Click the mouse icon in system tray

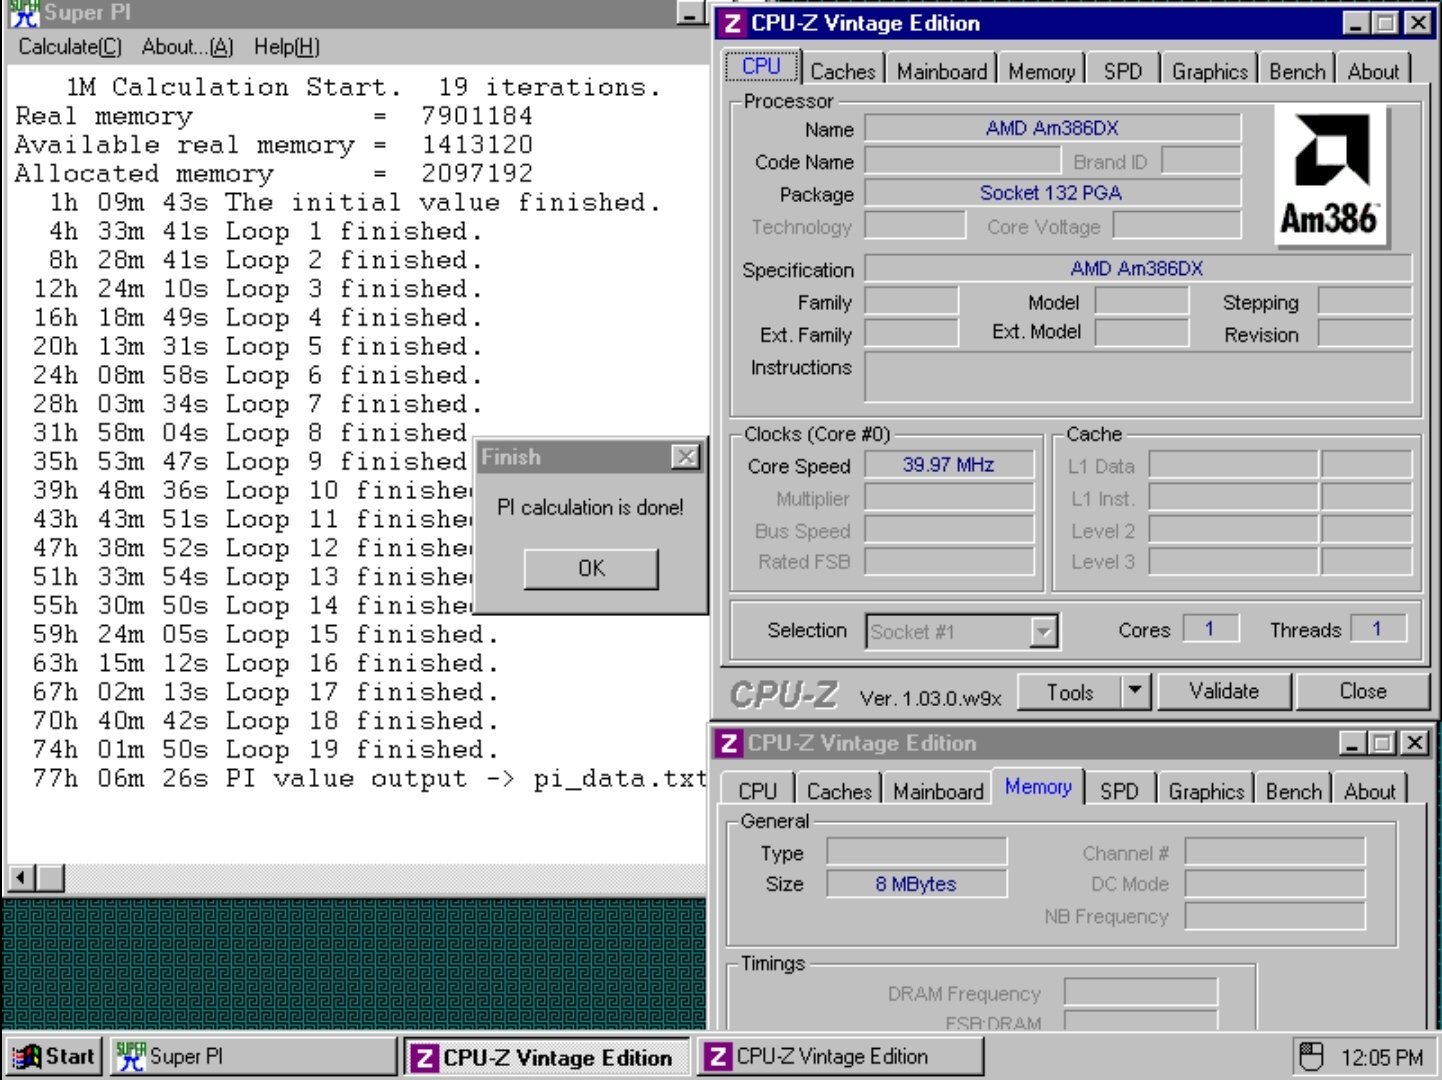1311,1057
